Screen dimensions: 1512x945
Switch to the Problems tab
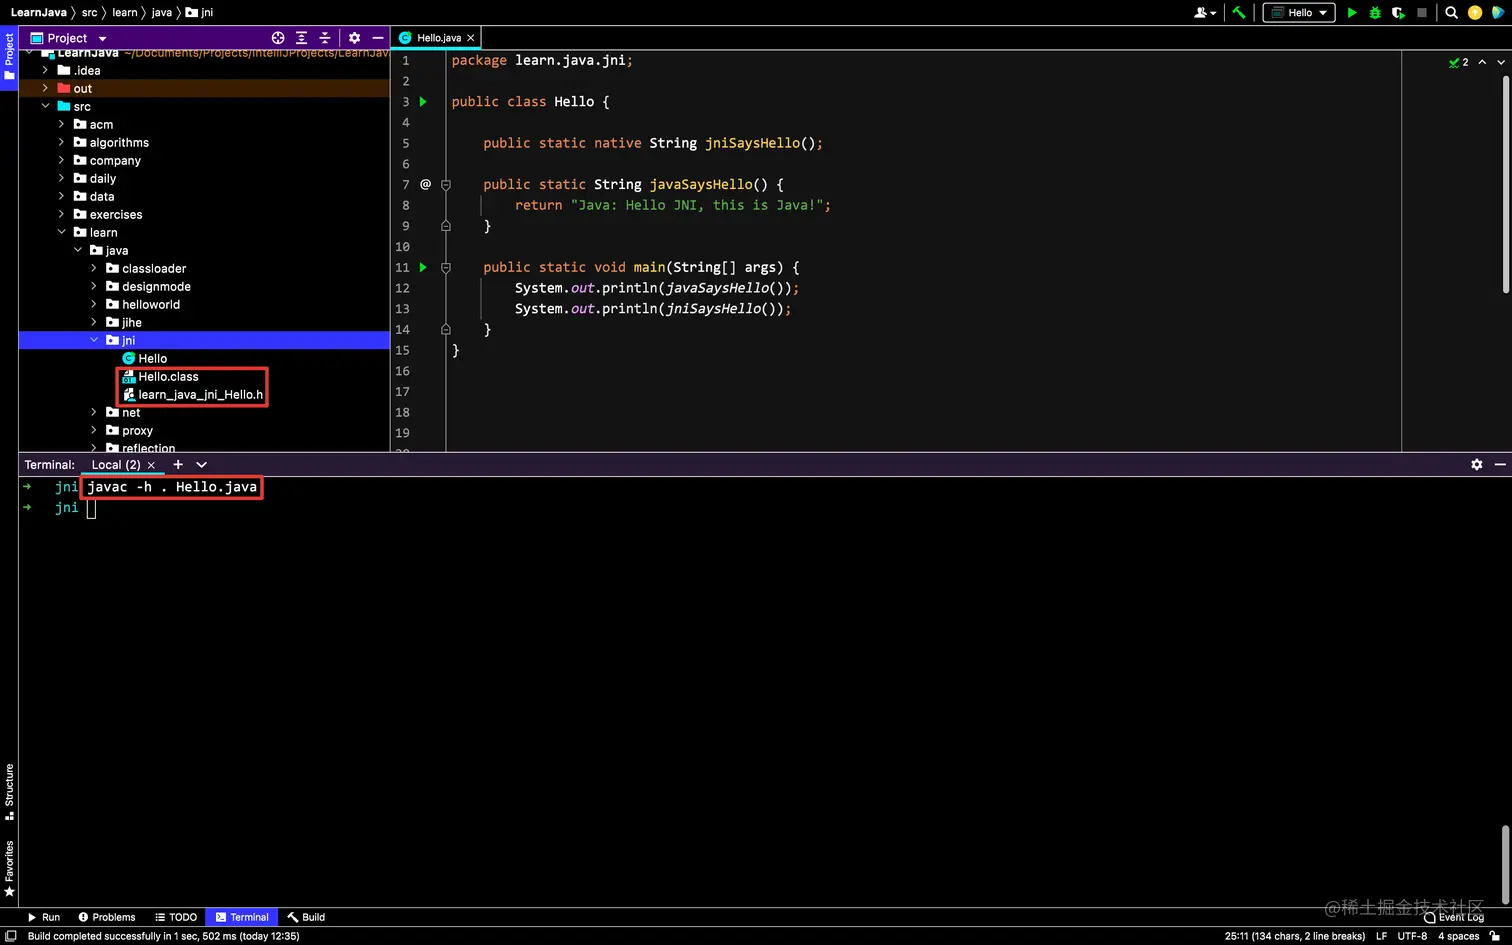click(x=107, y=917)
